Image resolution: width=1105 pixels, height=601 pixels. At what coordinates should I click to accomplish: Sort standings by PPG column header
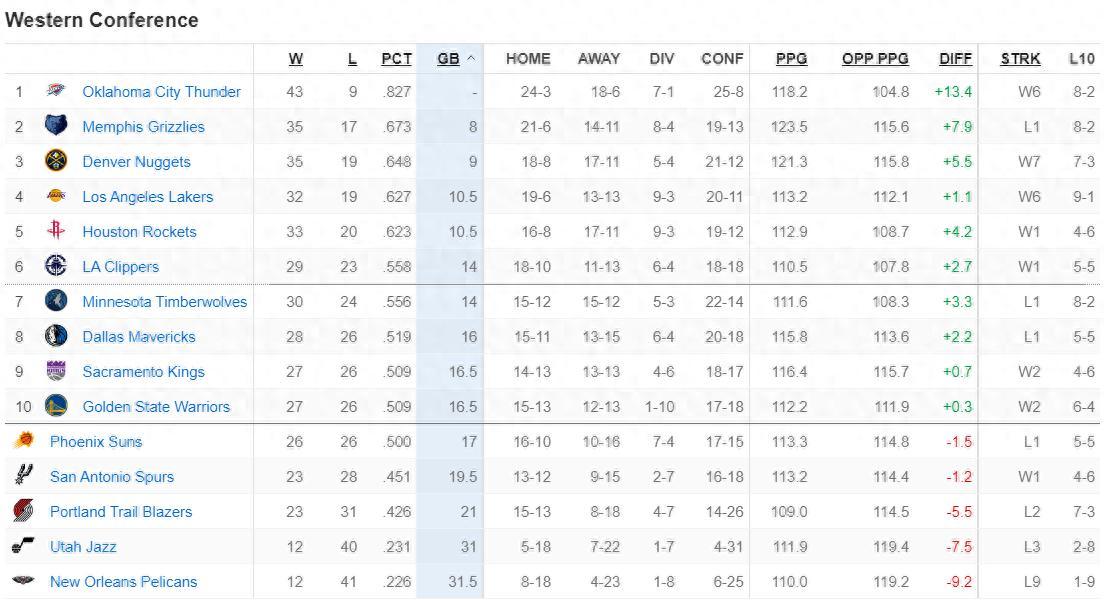791,59
